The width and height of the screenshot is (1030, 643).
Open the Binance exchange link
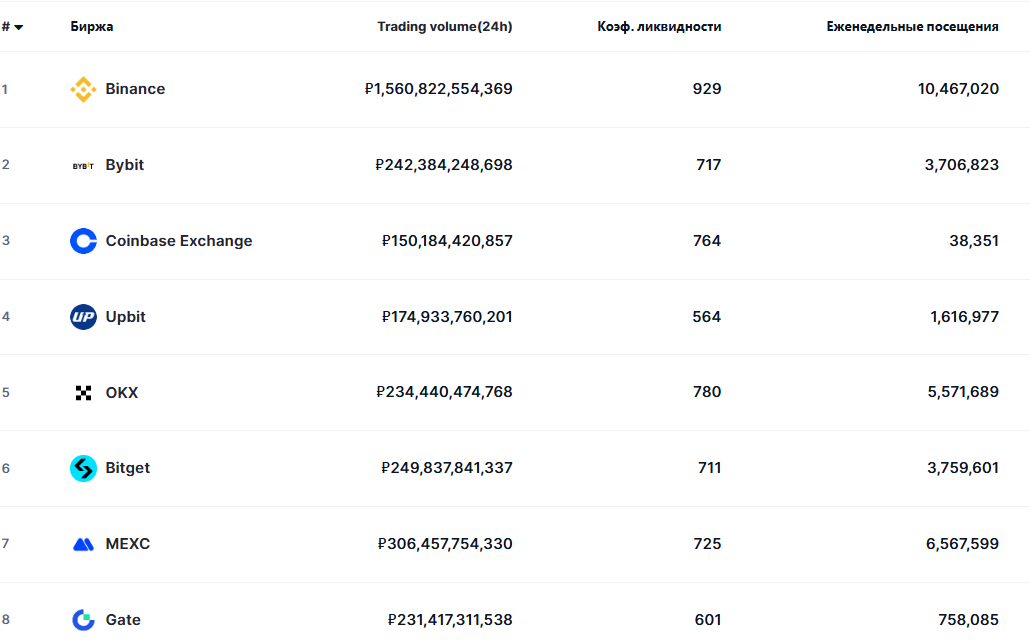click(x=135, y=89)
